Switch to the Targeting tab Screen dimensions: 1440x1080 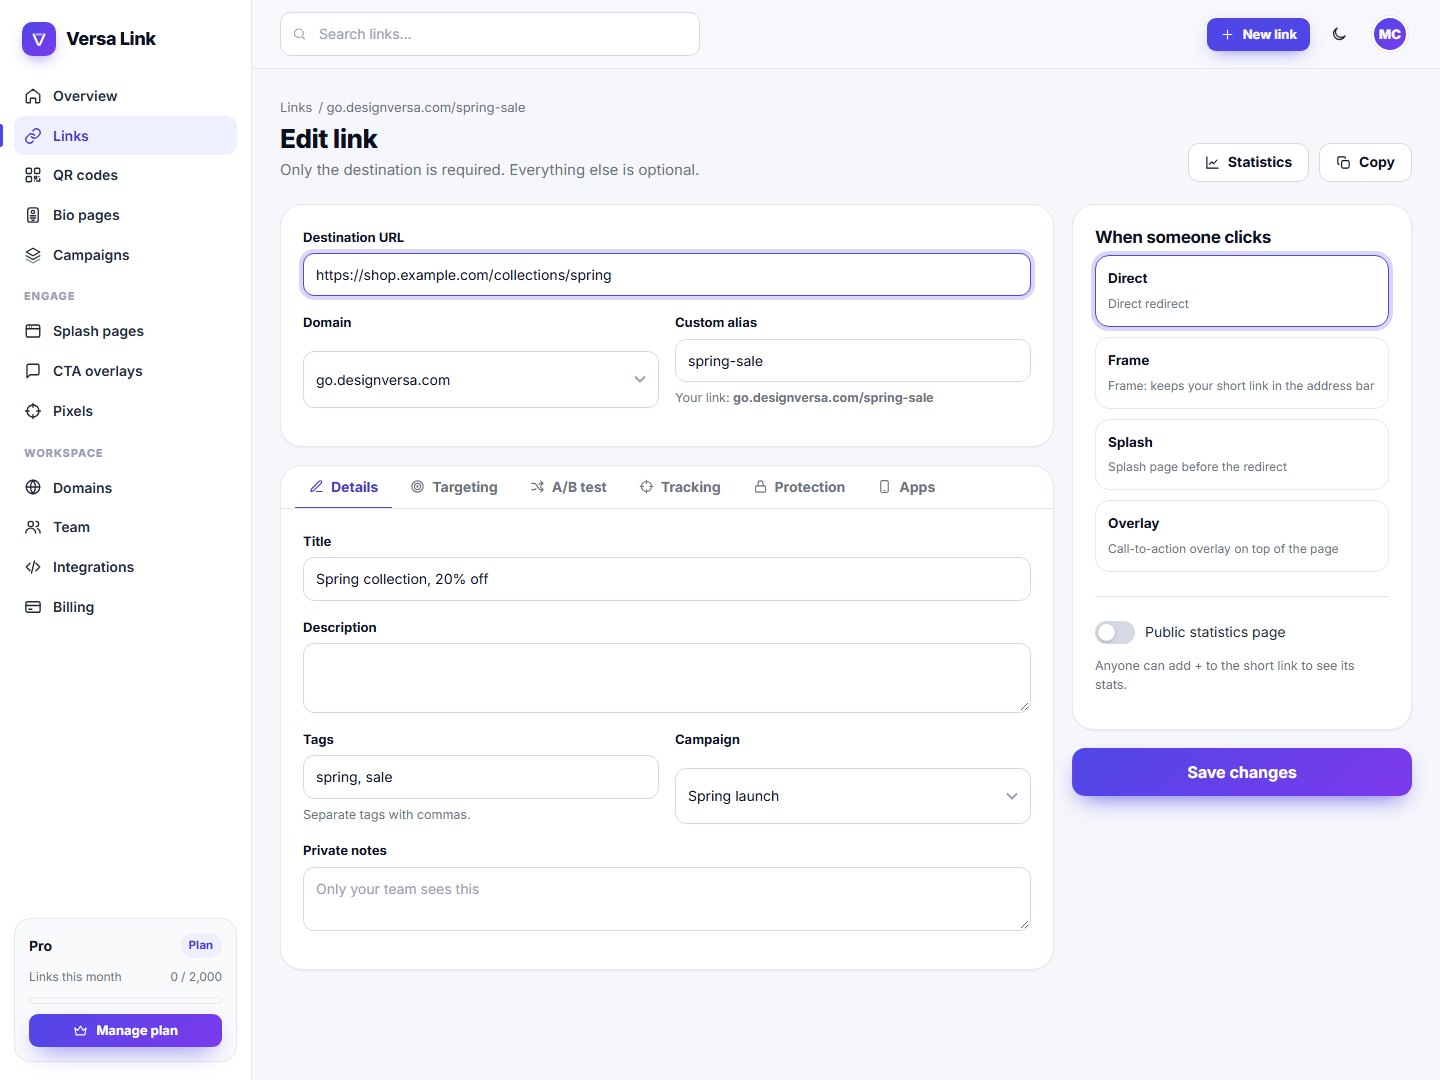tap(454, 487)
